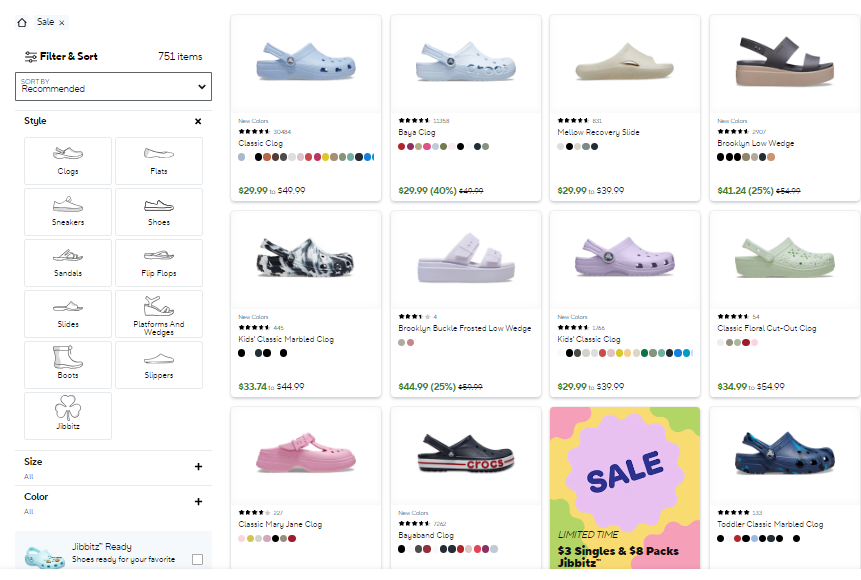Go to the home breadcrumb icon
Screen dimensions: 861x580
(22, 23)
